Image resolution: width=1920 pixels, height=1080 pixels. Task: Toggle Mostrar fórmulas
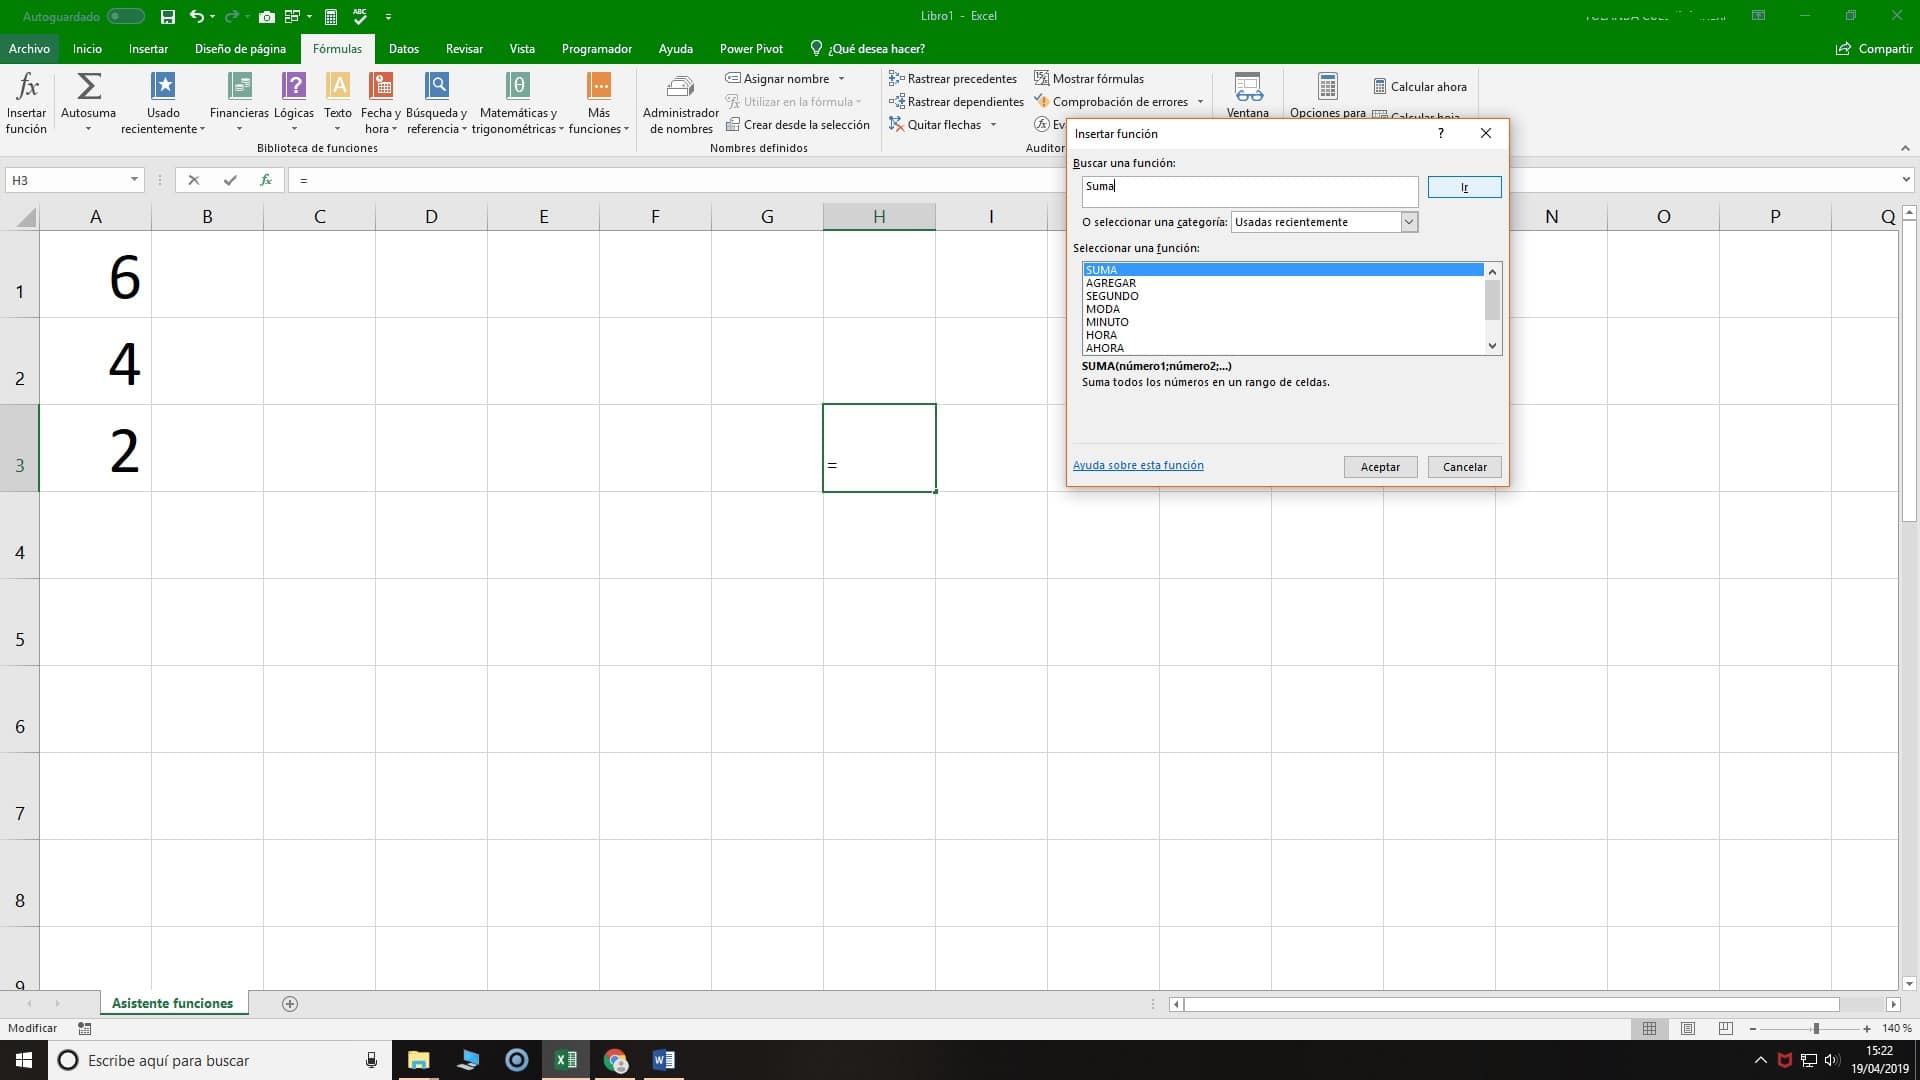(x=1089, y=78)
